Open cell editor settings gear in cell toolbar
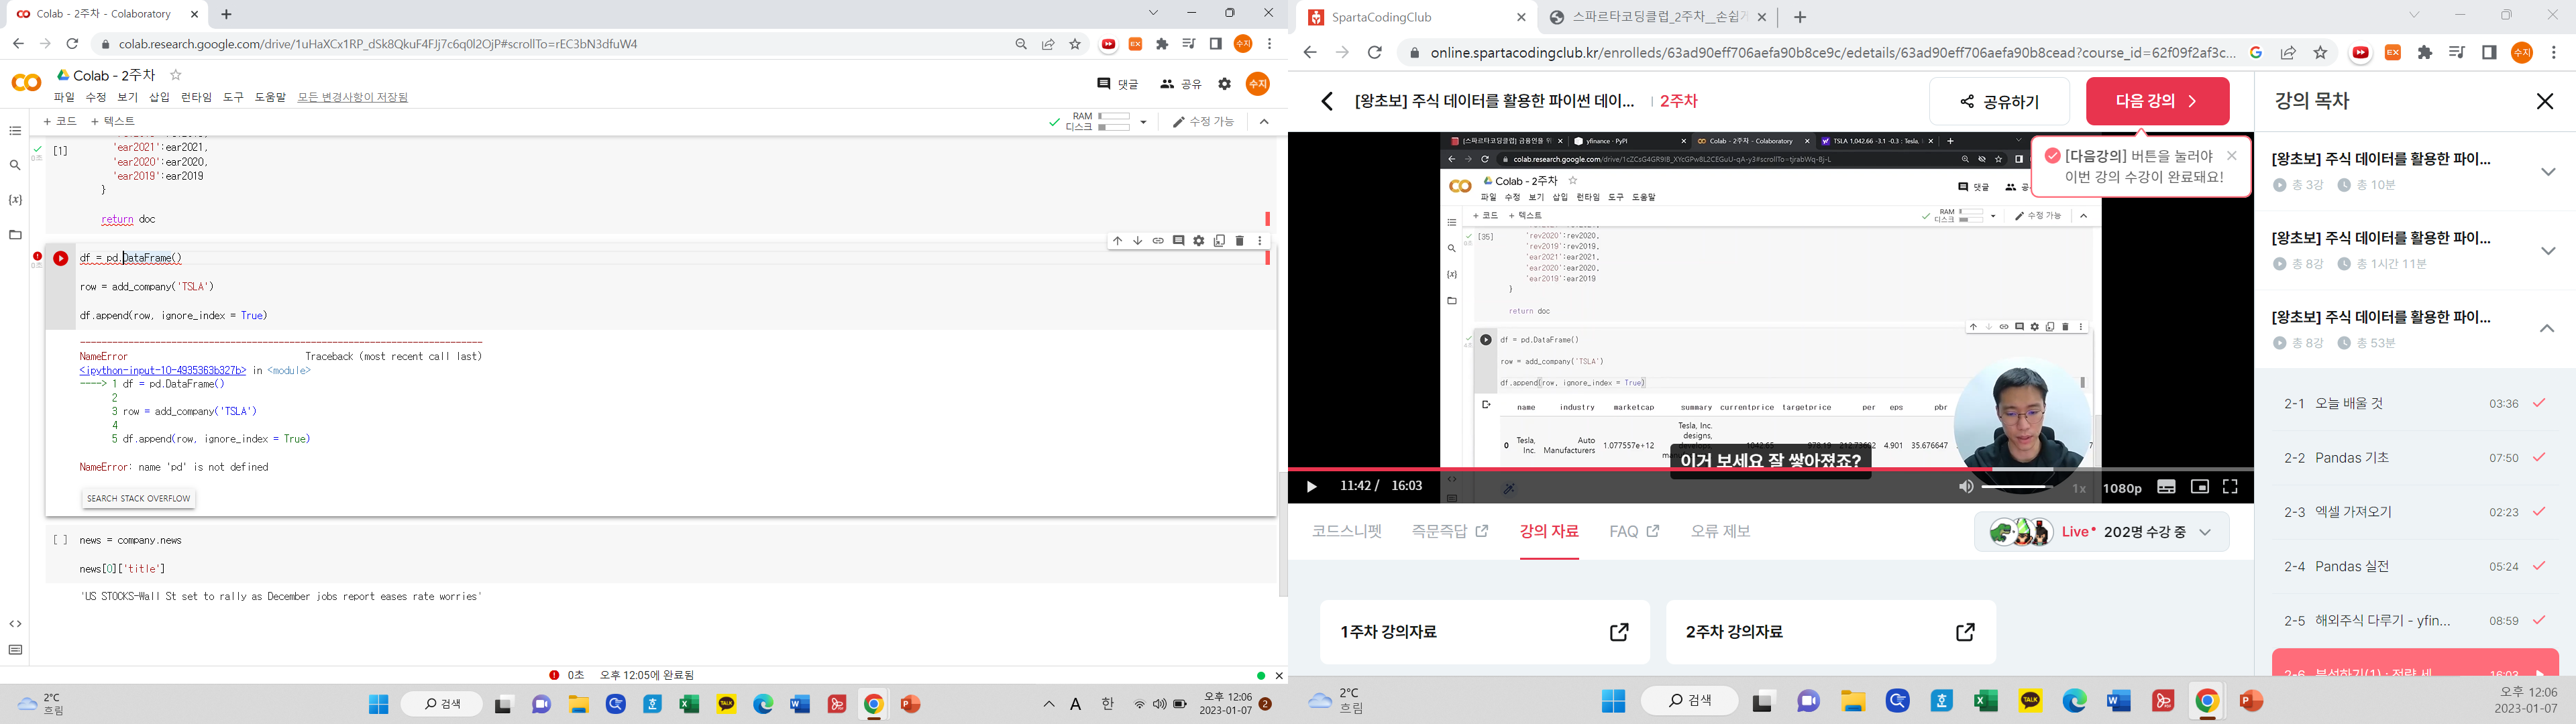This screenshot has width=2576, height=724. point(1199,241)
